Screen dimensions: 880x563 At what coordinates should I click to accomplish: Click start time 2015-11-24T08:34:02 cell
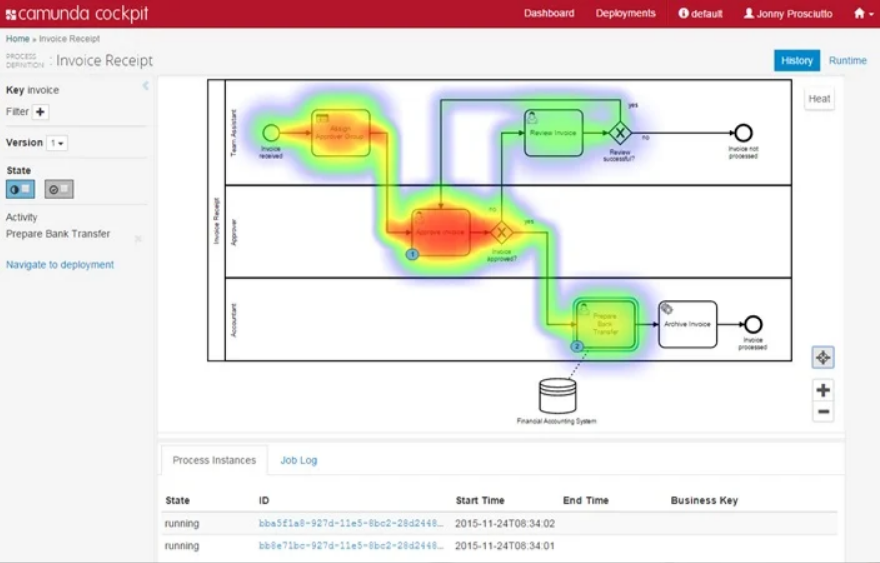(505, 524)
